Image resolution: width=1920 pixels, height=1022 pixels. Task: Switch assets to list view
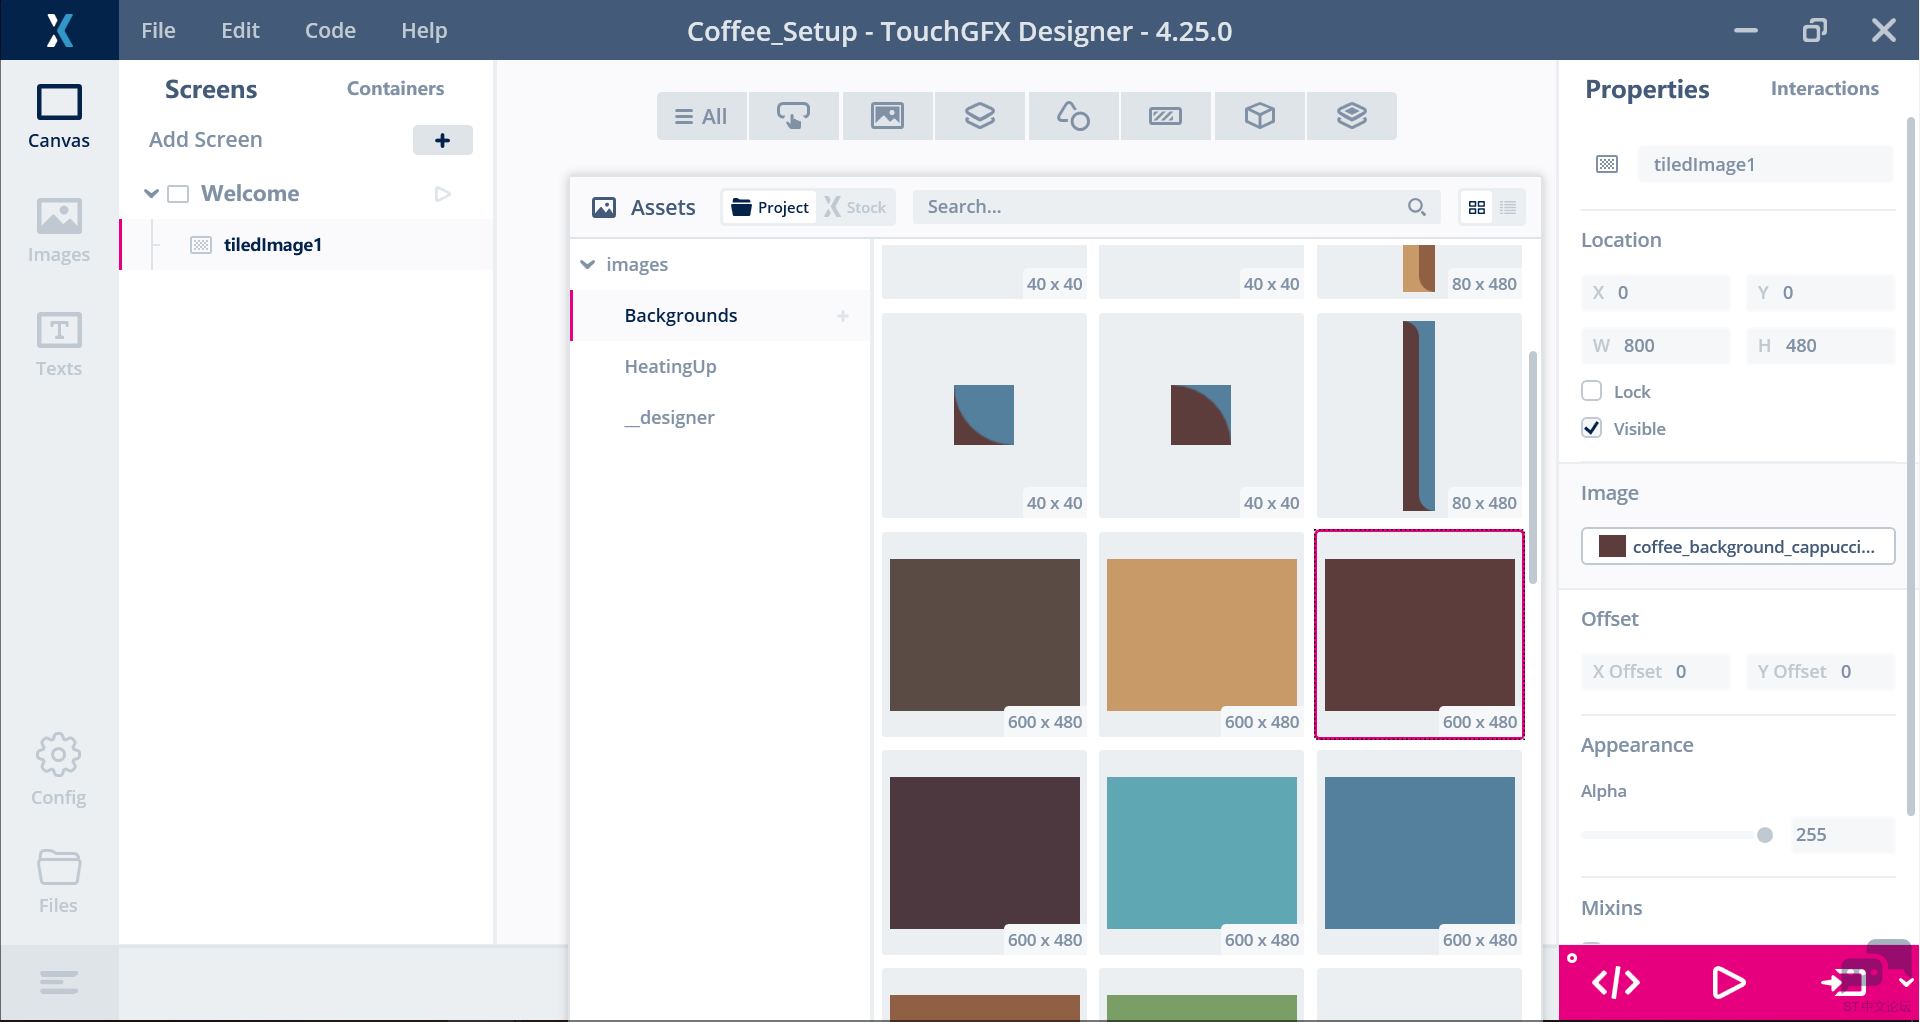point(1508,207)
